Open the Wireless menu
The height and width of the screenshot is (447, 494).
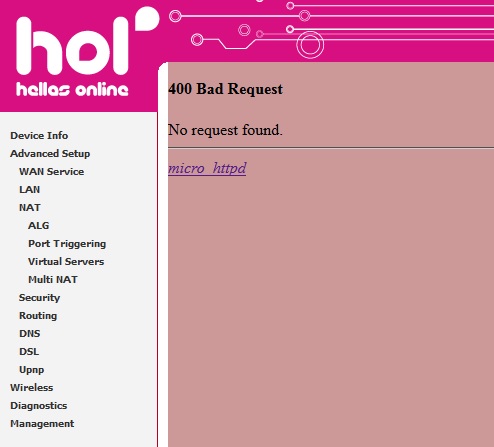click(x=32, y=388)
